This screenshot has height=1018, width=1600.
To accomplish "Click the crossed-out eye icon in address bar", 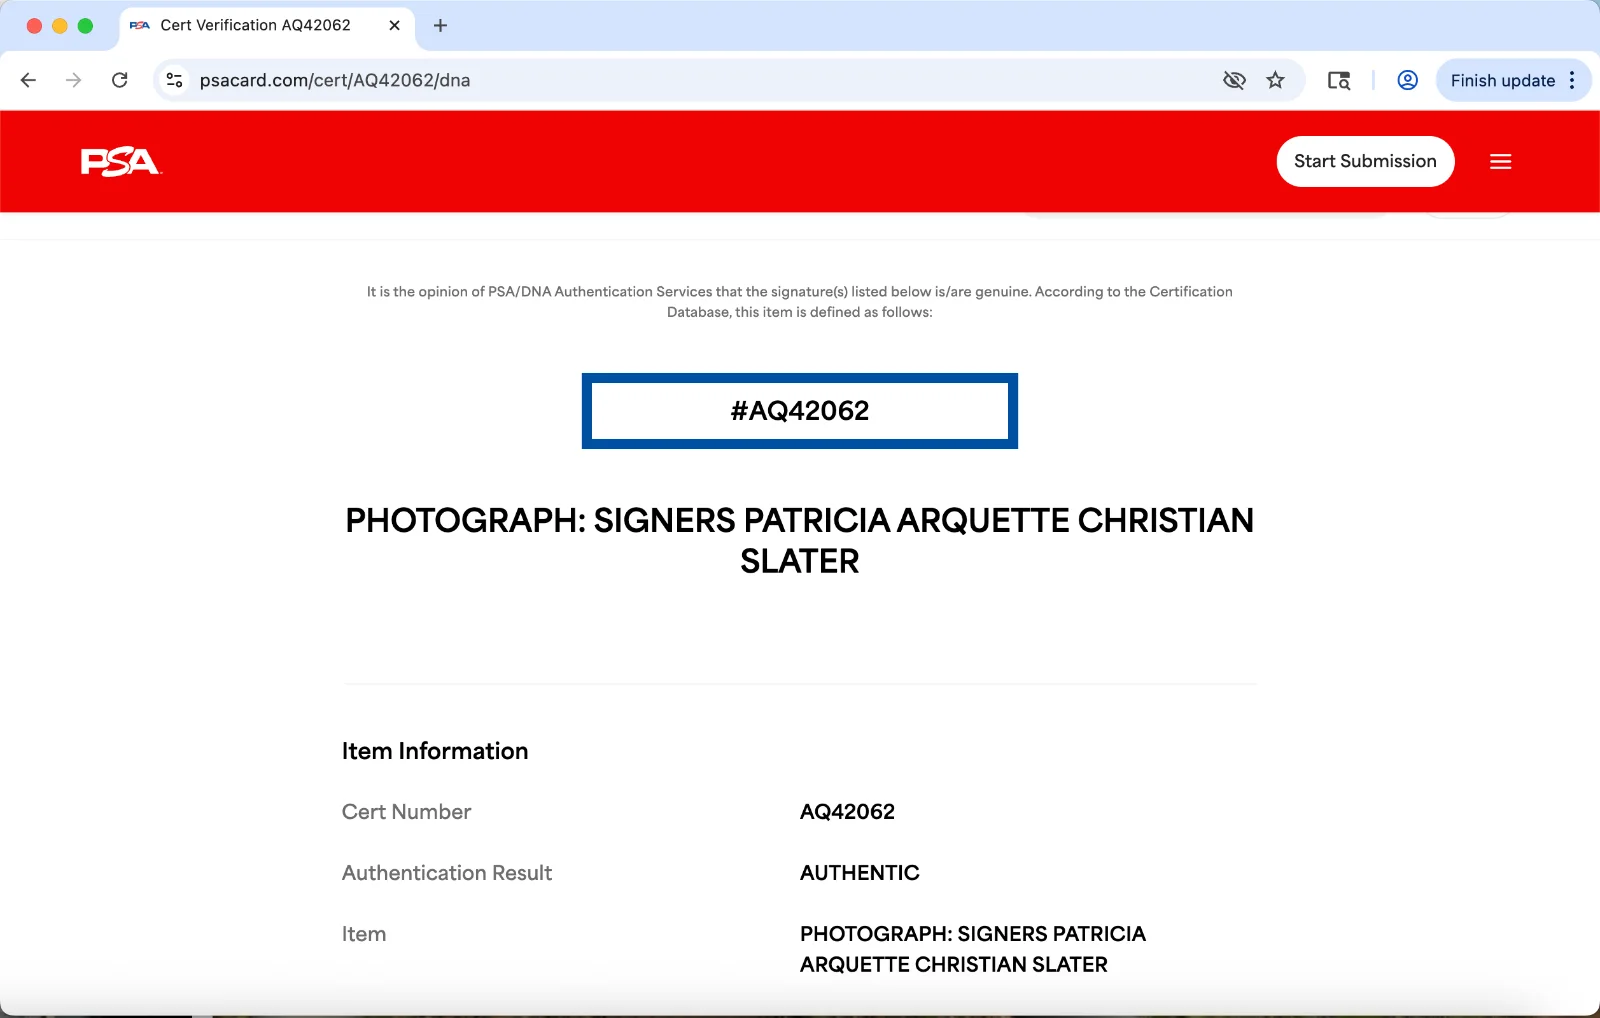I will click(x=1234, y=80).
